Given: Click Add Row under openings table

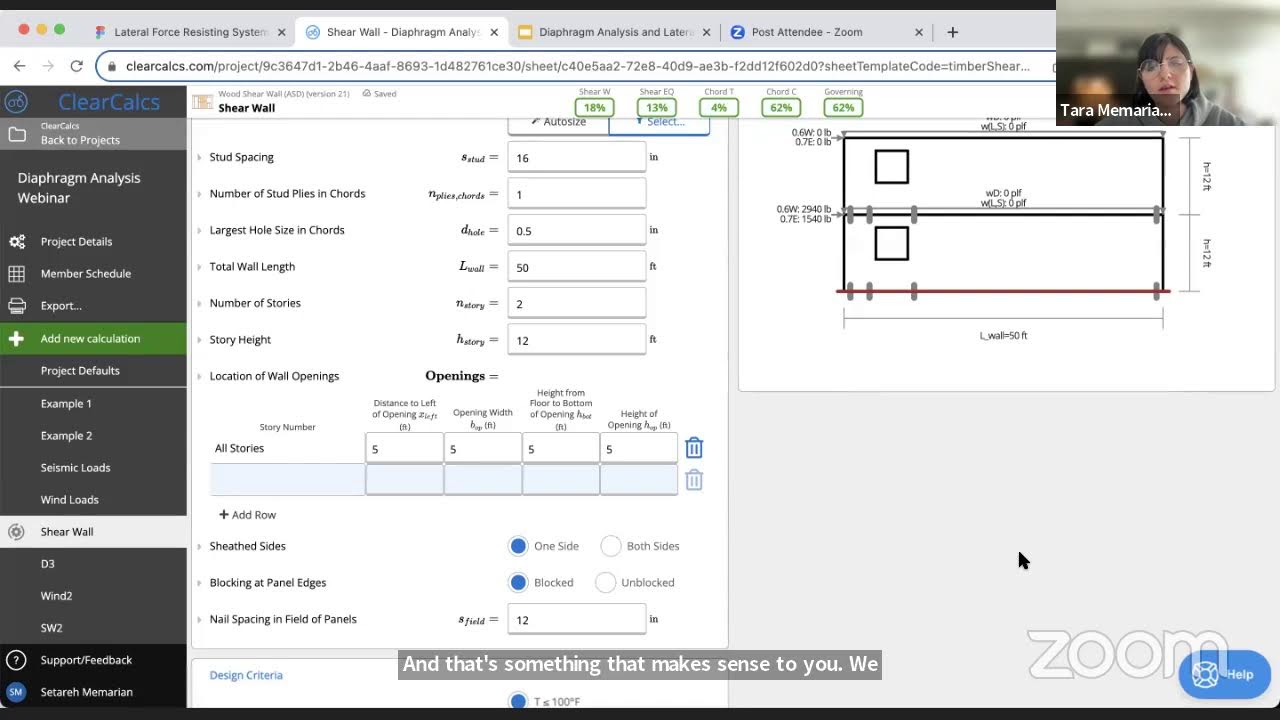Looking at the screenshot, I should click(247, 515).
